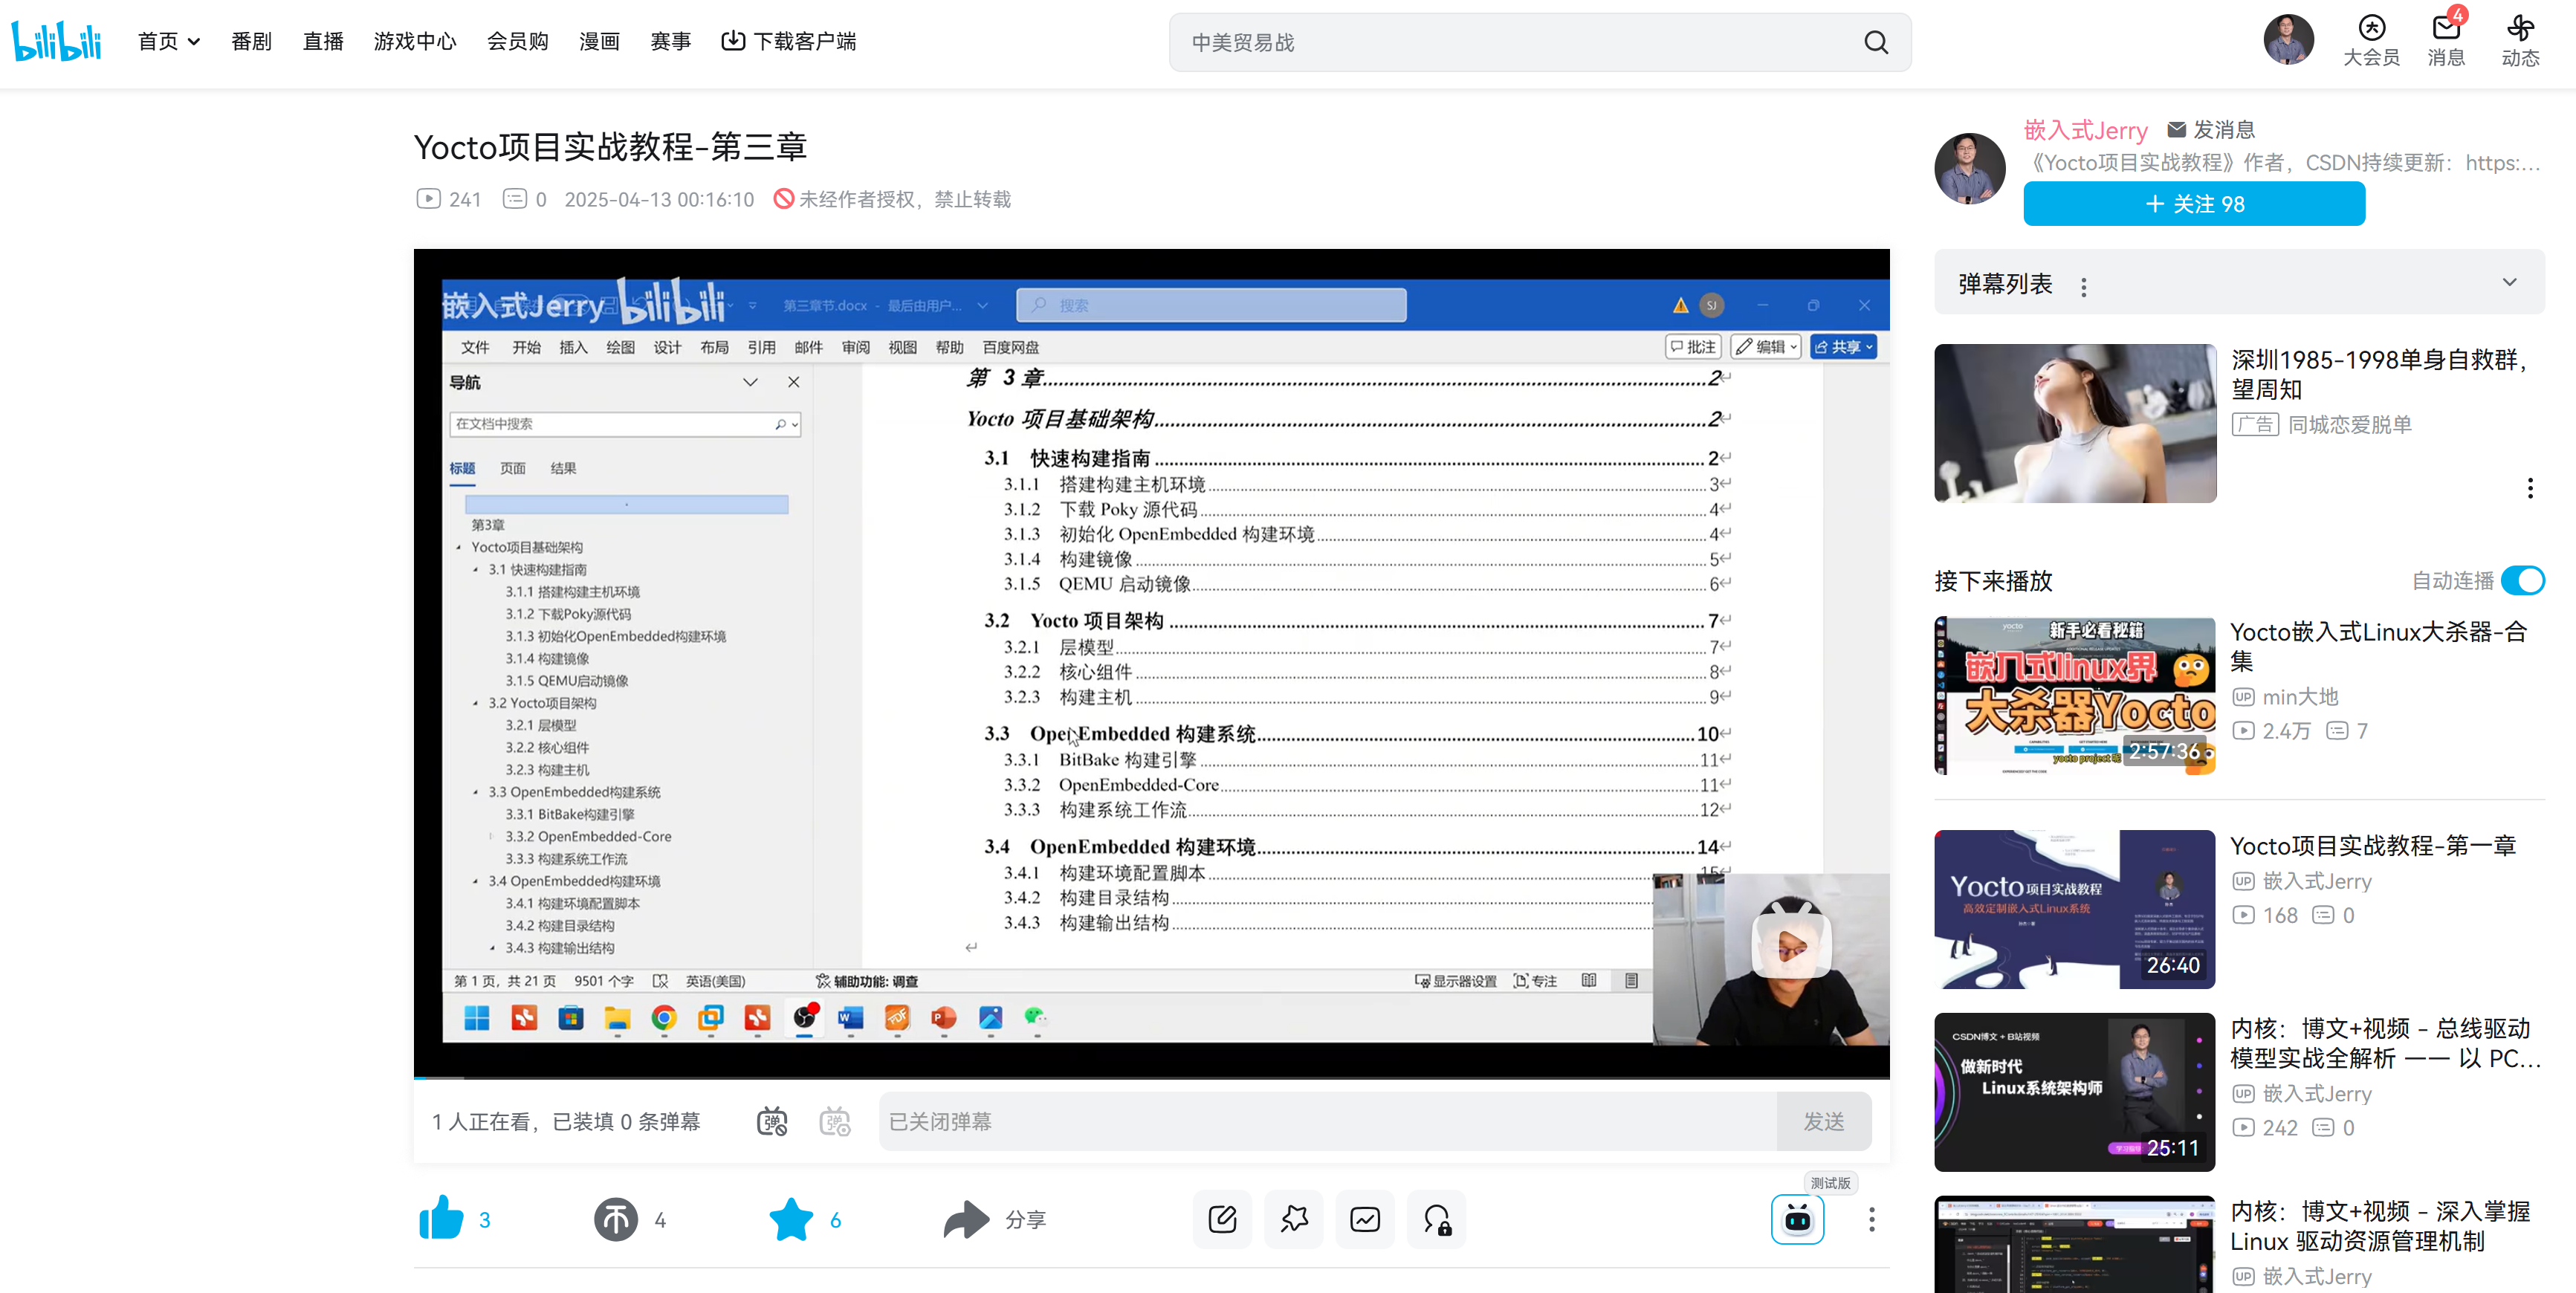This screenshot has height=1293, width=2576.
Task: Go to the 直播 navigation item
Action: [323, 41]
